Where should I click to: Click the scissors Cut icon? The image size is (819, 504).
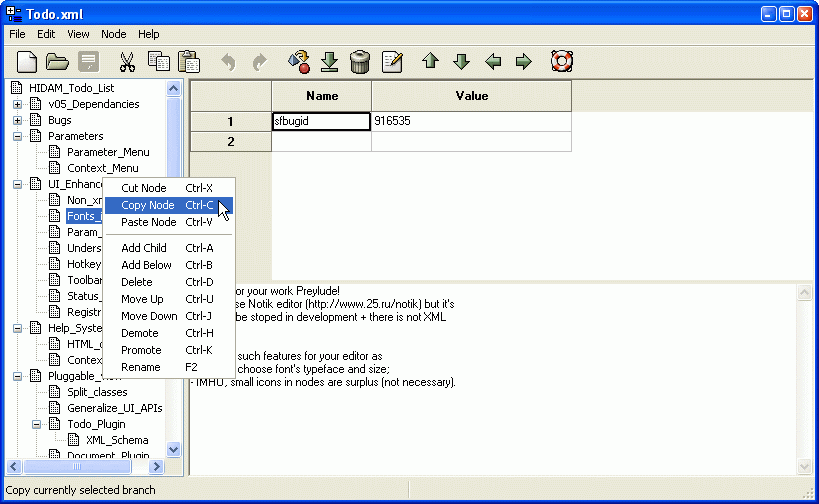click(x=127, y=62)
